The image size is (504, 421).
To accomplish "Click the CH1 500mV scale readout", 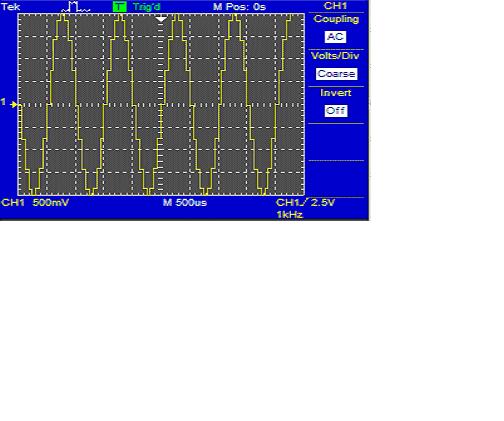I will [x=35, y=202].
